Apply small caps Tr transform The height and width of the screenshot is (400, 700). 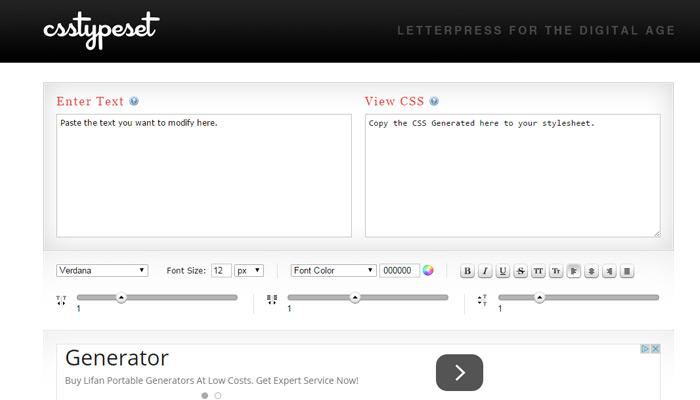[x=556, y=271]
